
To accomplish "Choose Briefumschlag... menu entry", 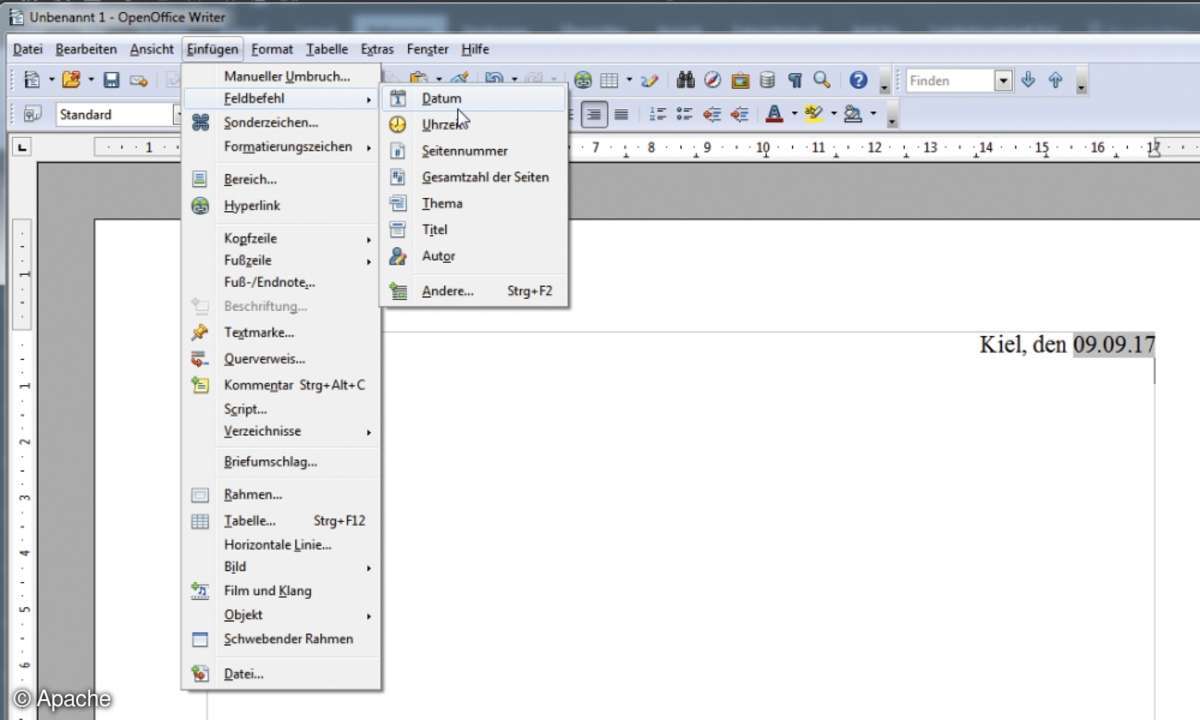I will pos(281,461).
